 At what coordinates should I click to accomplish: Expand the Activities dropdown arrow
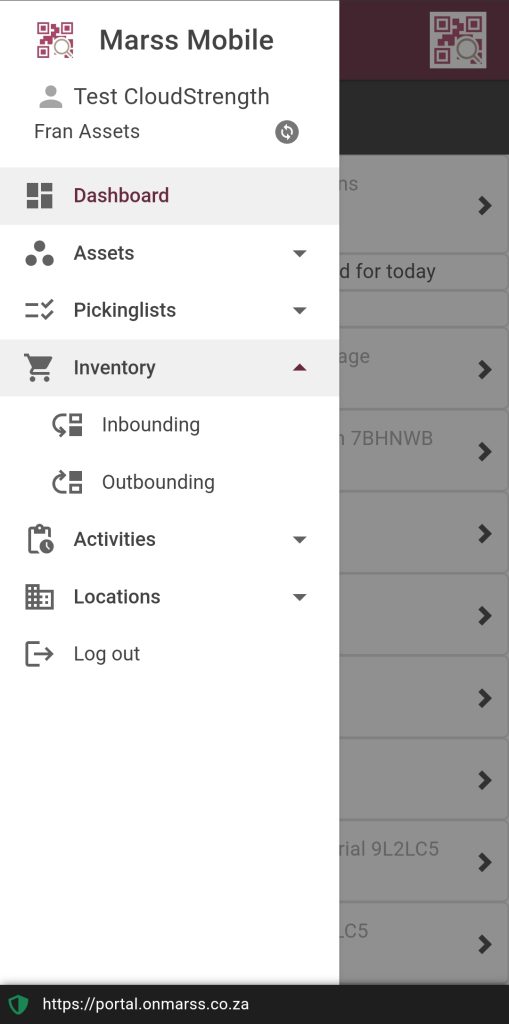coord(299,540)
